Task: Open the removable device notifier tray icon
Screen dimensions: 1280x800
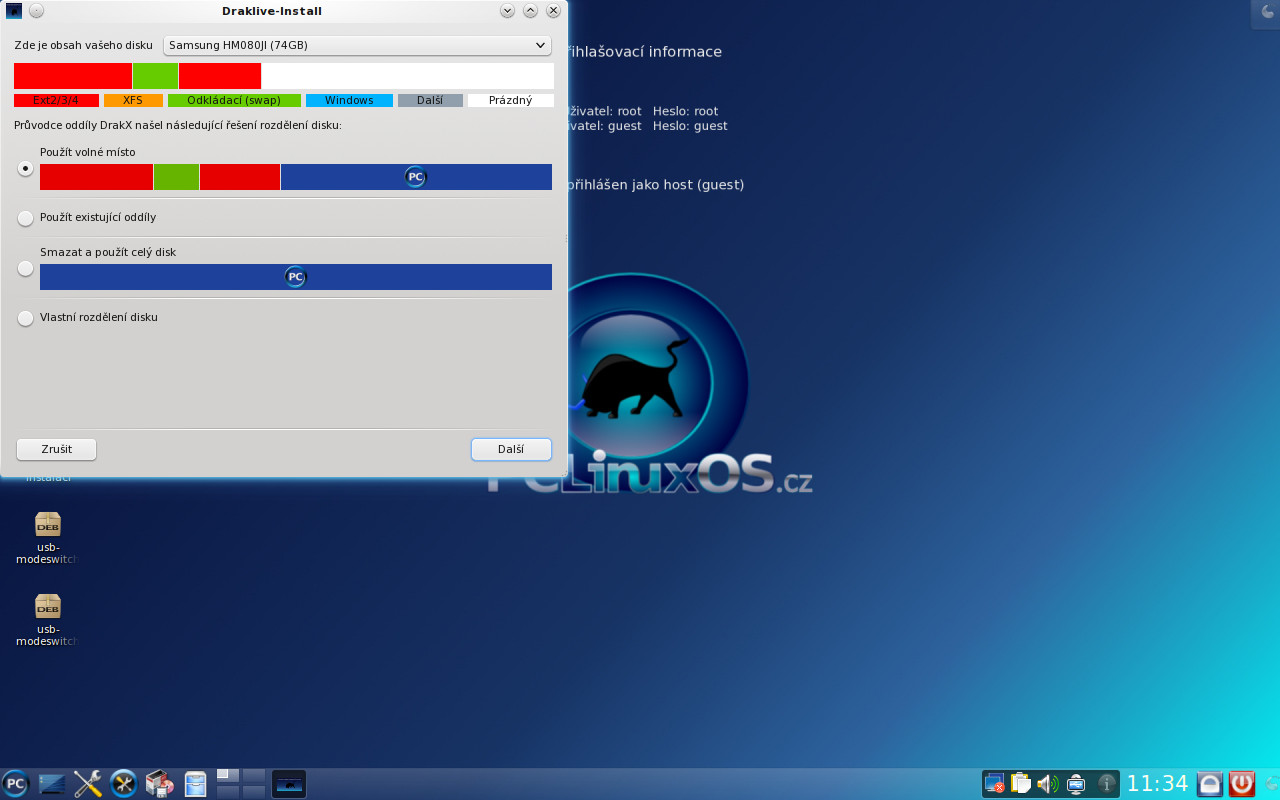Action: [x=1076, y=784]
